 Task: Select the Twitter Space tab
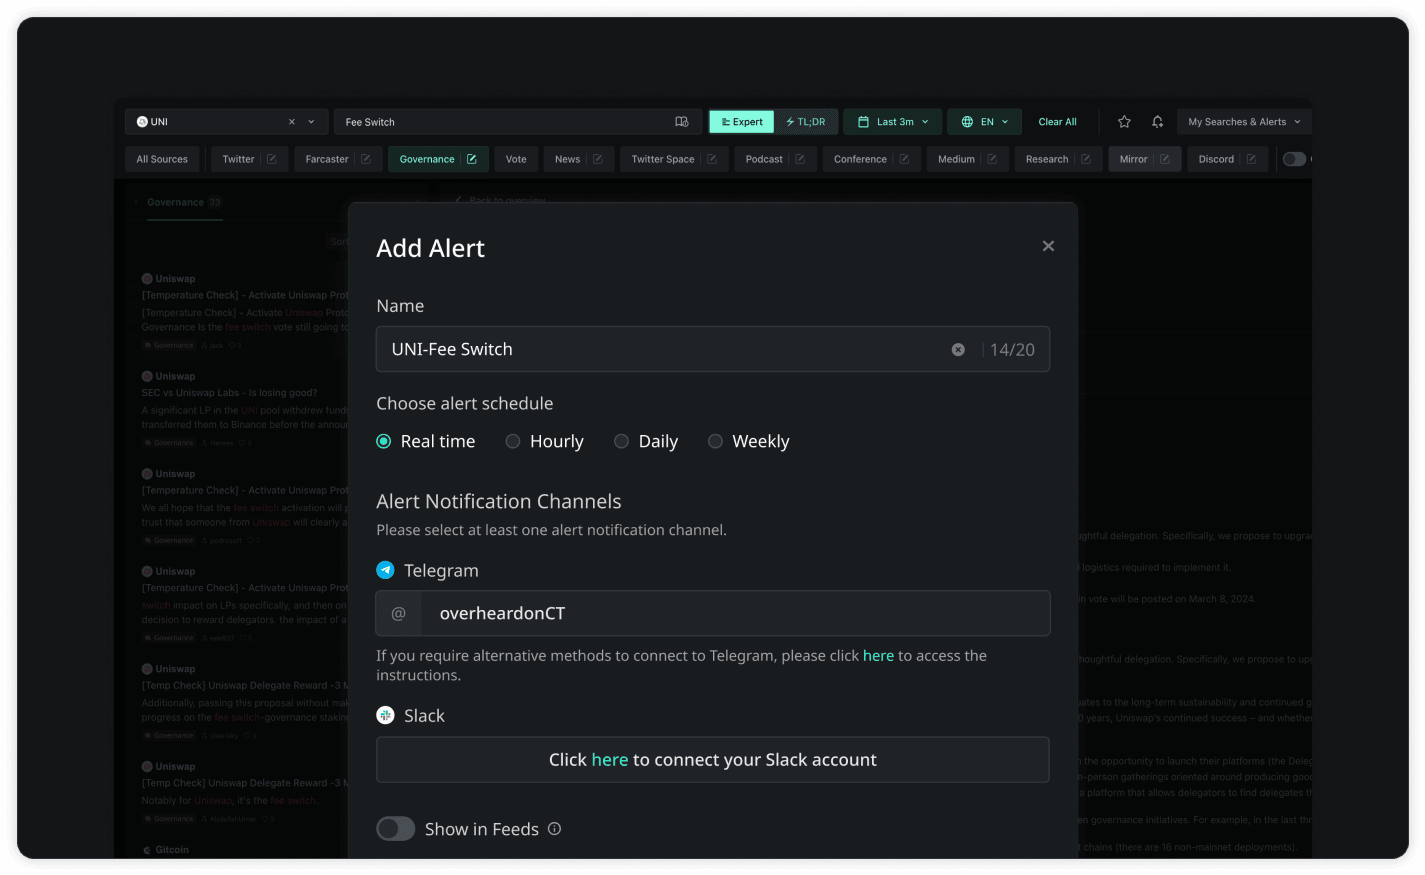(662, 159)
